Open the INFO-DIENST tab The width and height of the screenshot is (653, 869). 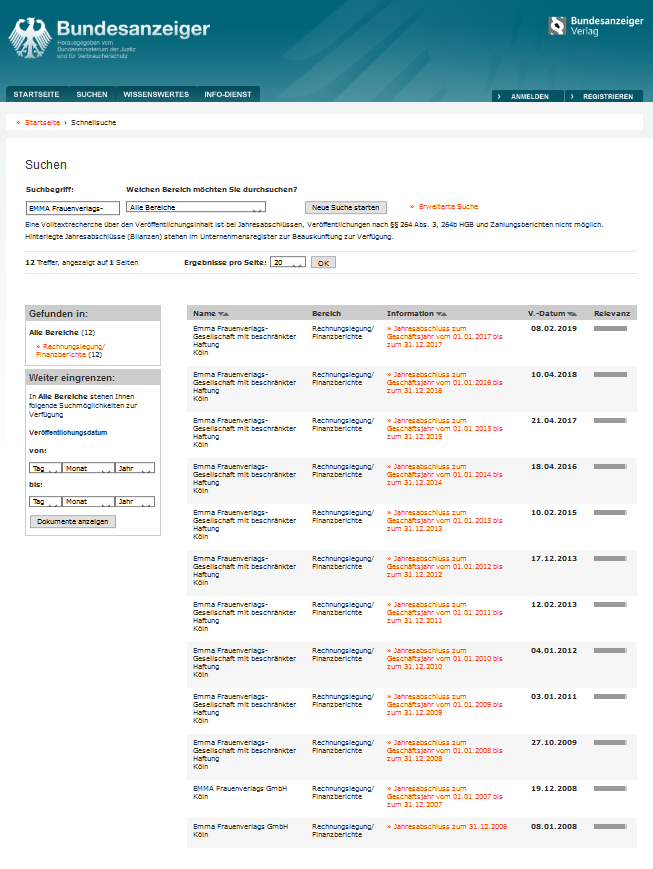(228, 94)
